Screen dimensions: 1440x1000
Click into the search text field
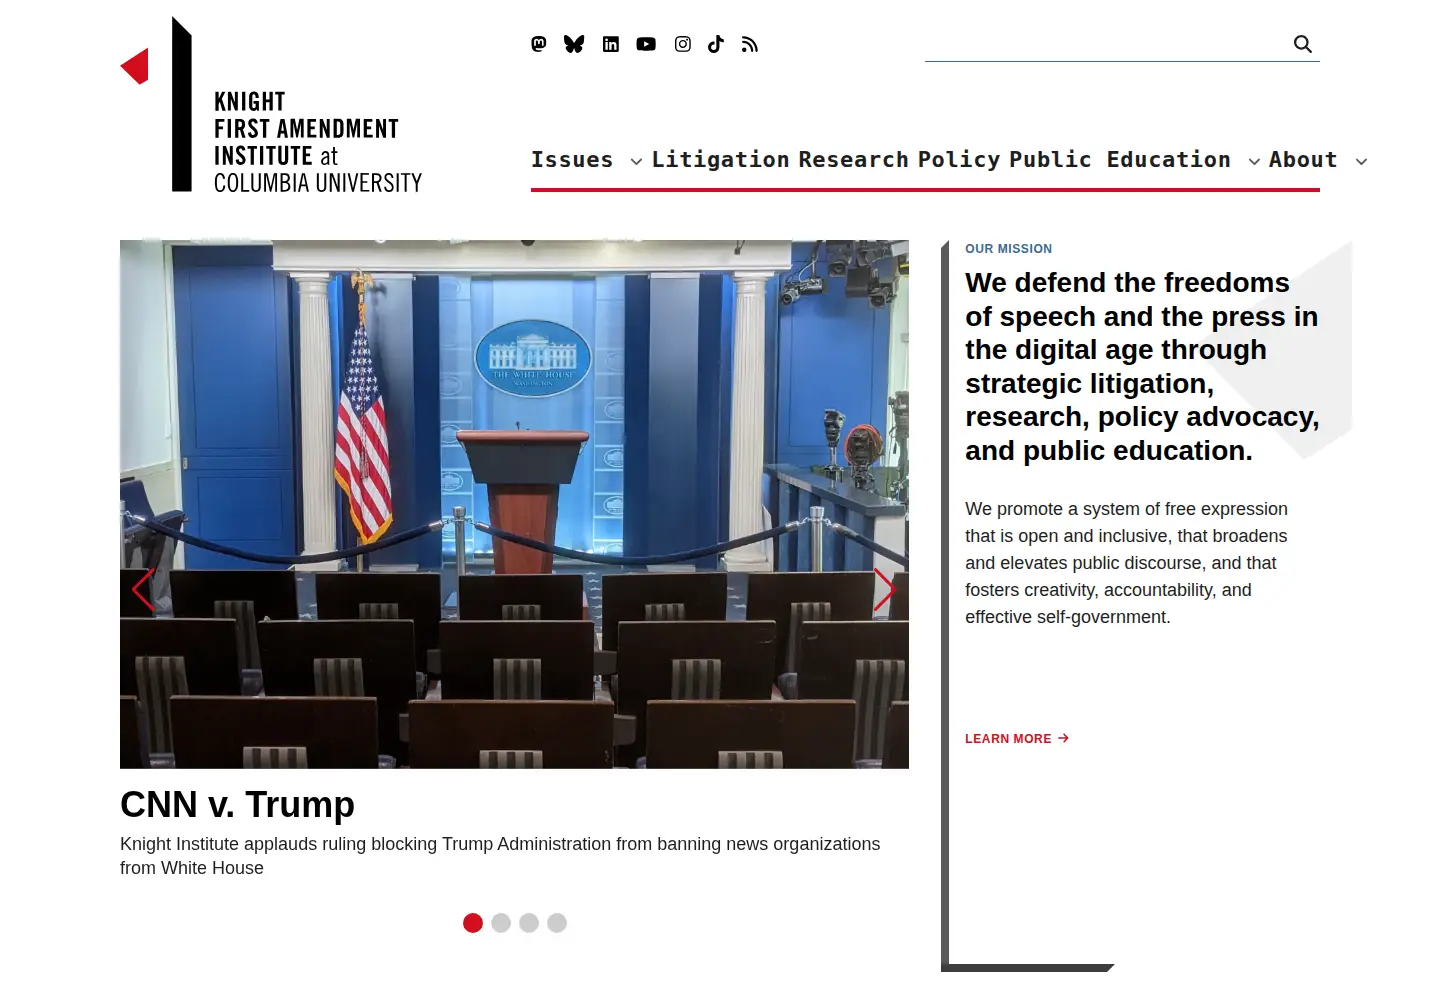1107,44
